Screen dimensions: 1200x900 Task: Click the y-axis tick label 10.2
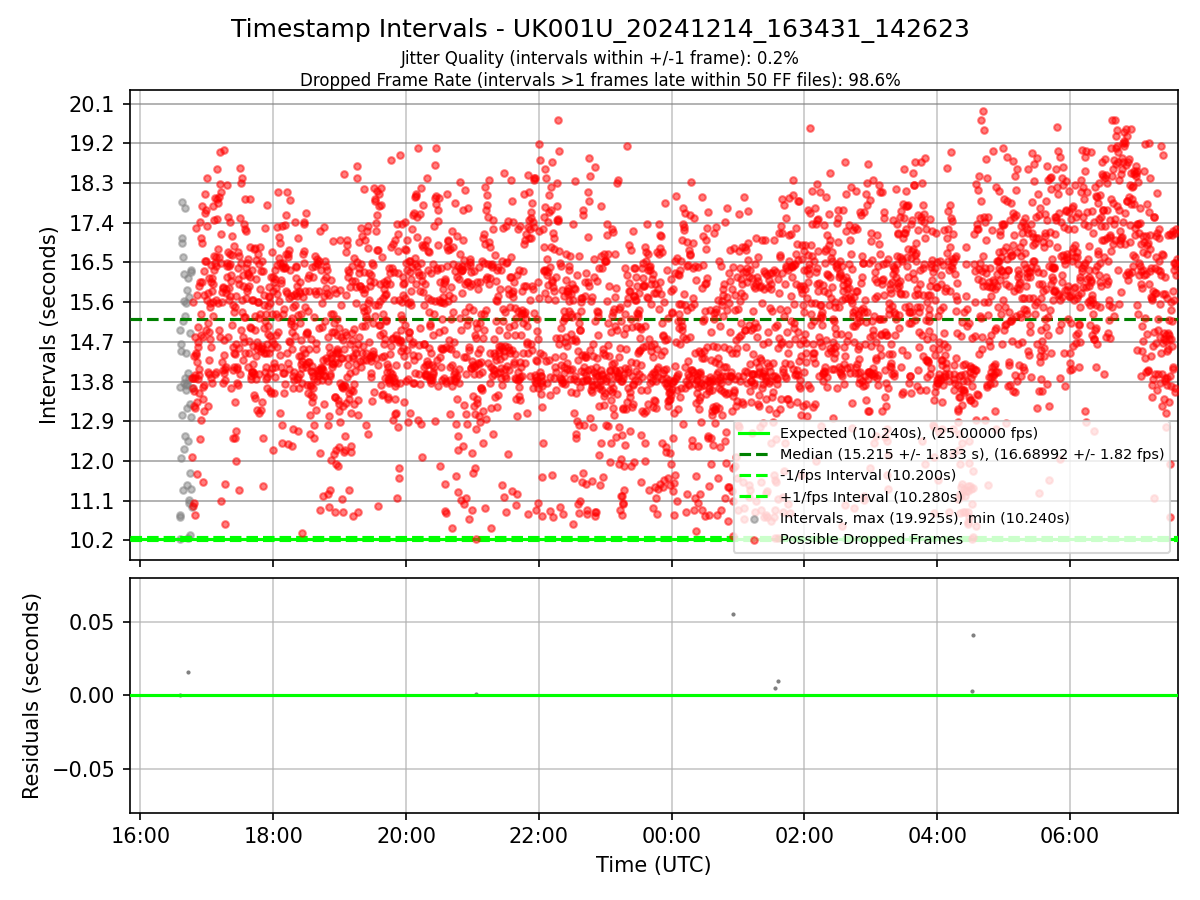93,540
